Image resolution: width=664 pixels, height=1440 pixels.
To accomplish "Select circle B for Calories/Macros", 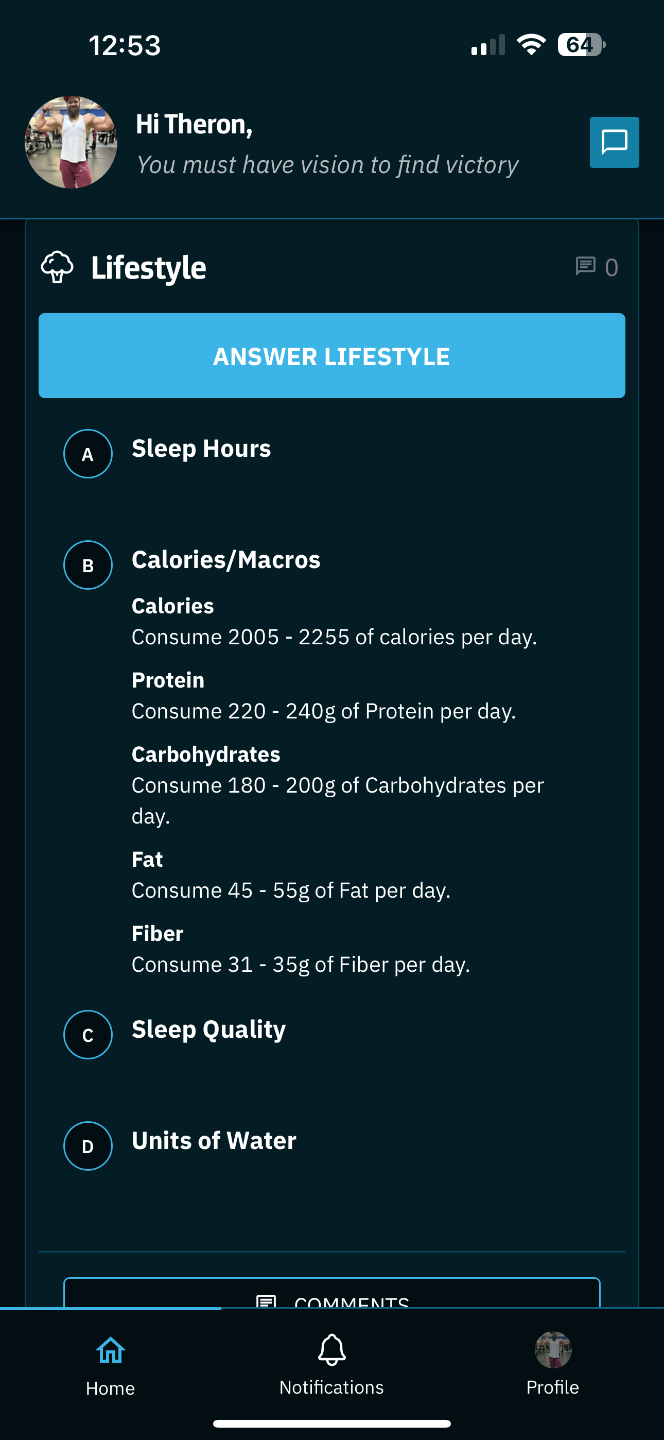I will click(x=88, y=565).
